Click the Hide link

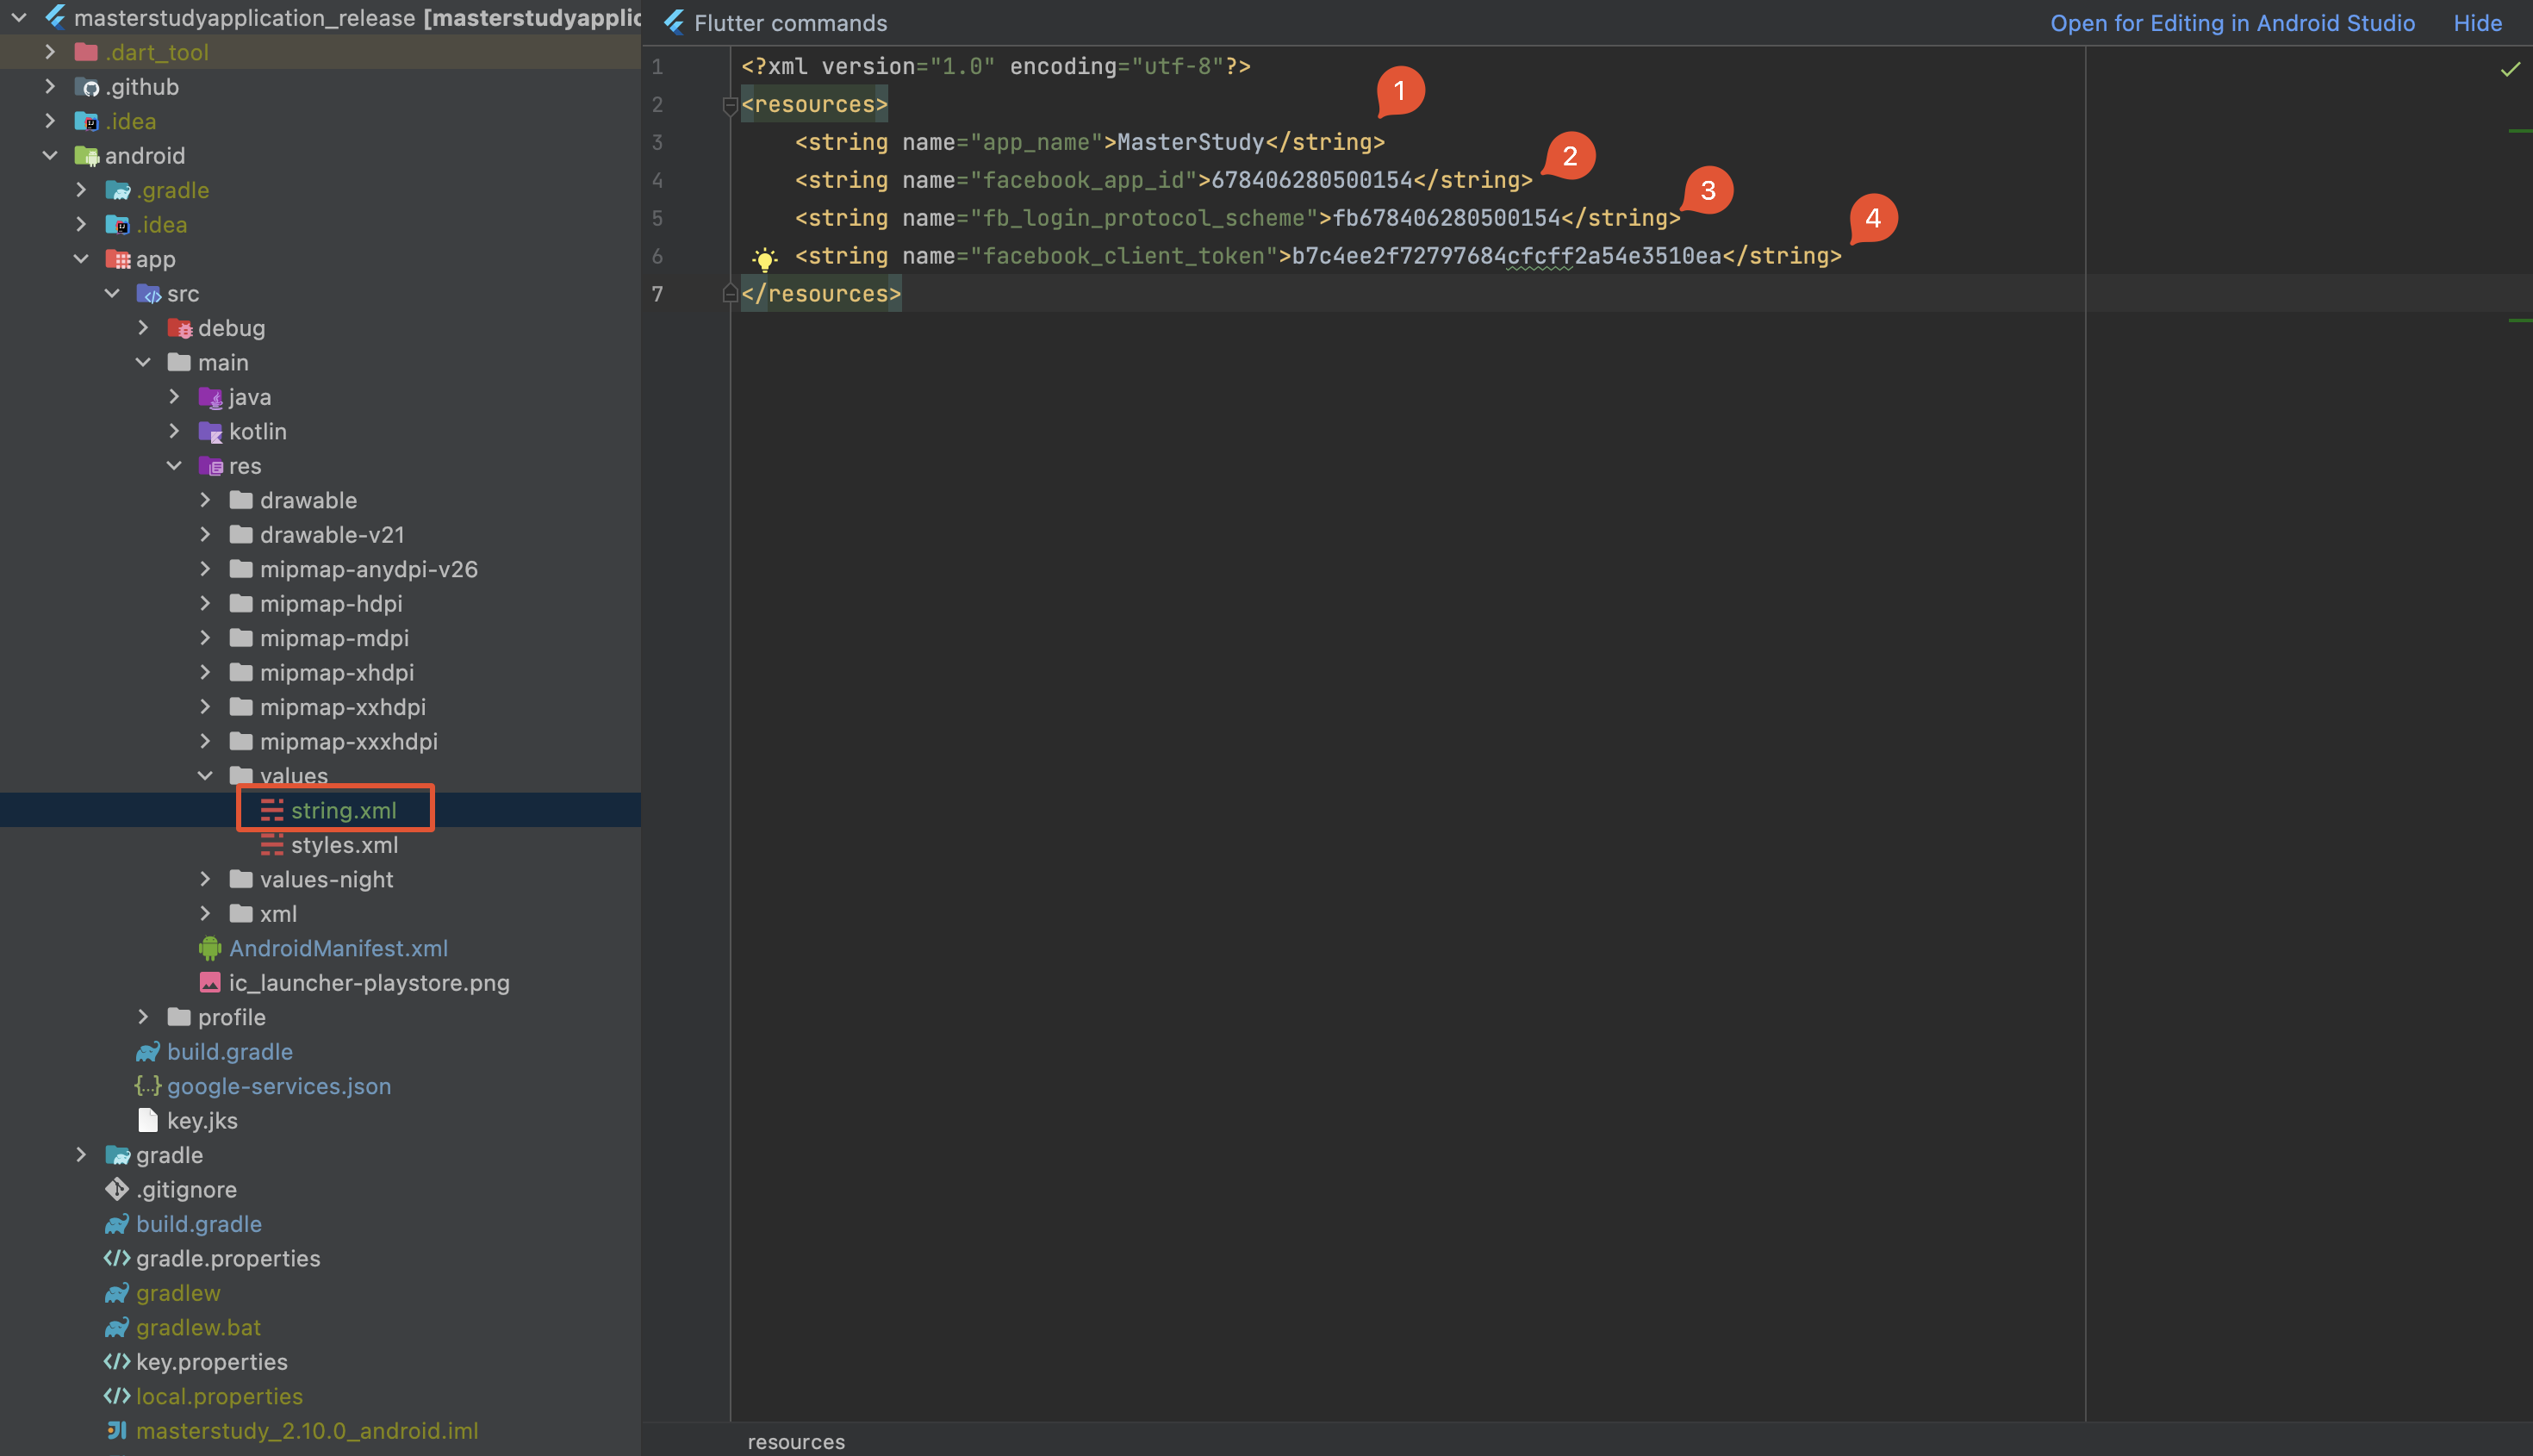point(2477,22)
